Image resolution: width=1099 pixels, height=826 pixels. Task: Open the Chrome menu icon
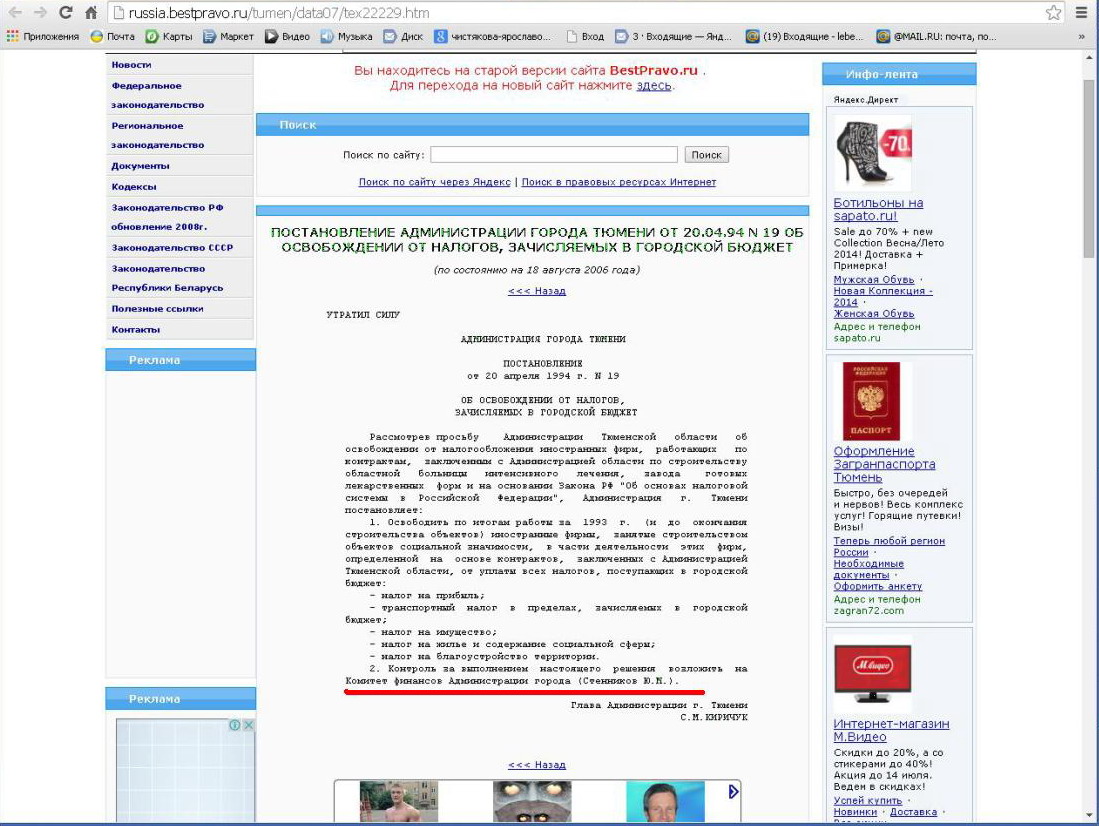[1081, 13]
